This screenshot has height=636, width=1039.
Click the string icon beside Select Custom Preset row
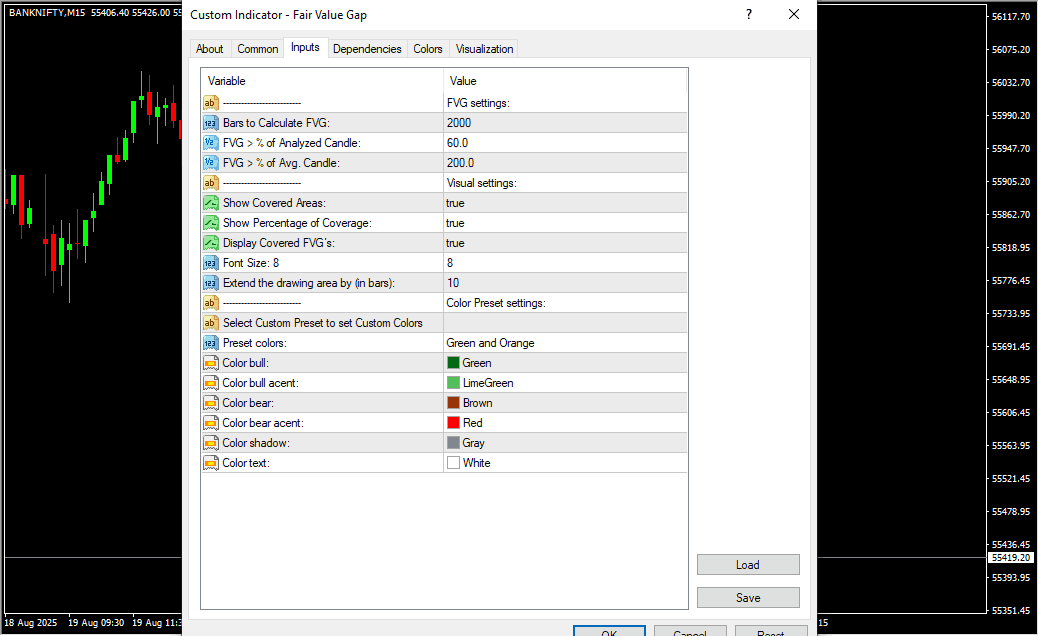pyautogui.click(x=211, y=323)
